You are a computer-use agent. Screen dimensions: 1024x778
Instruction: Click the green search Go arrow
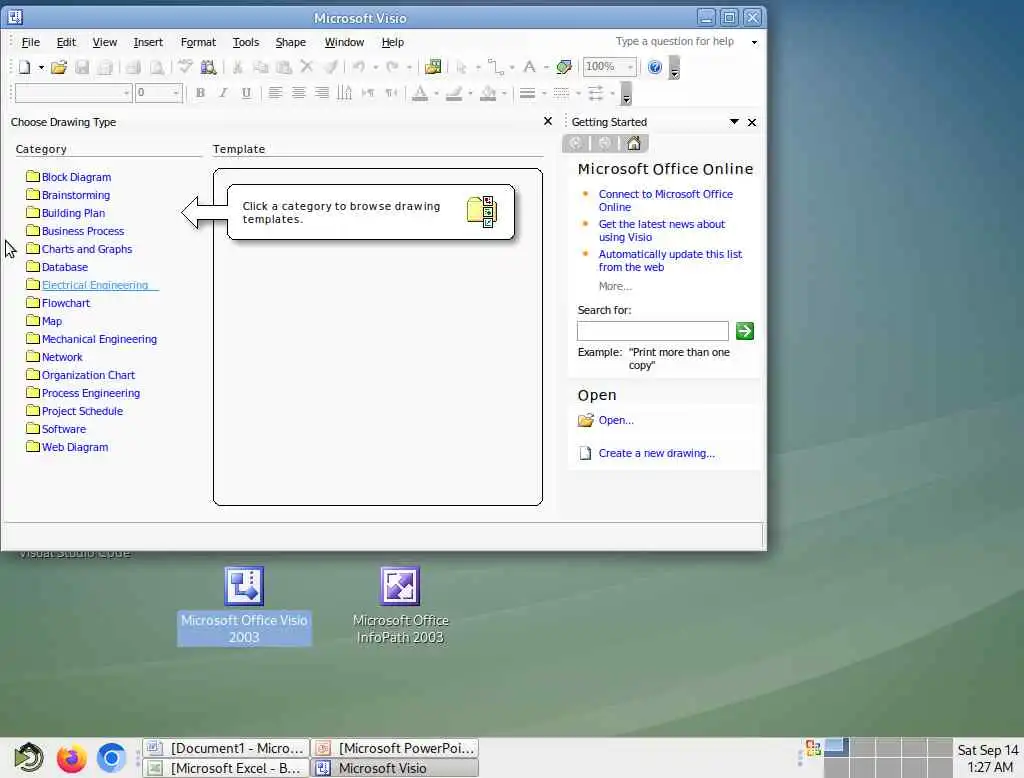(x=744, y=331)
